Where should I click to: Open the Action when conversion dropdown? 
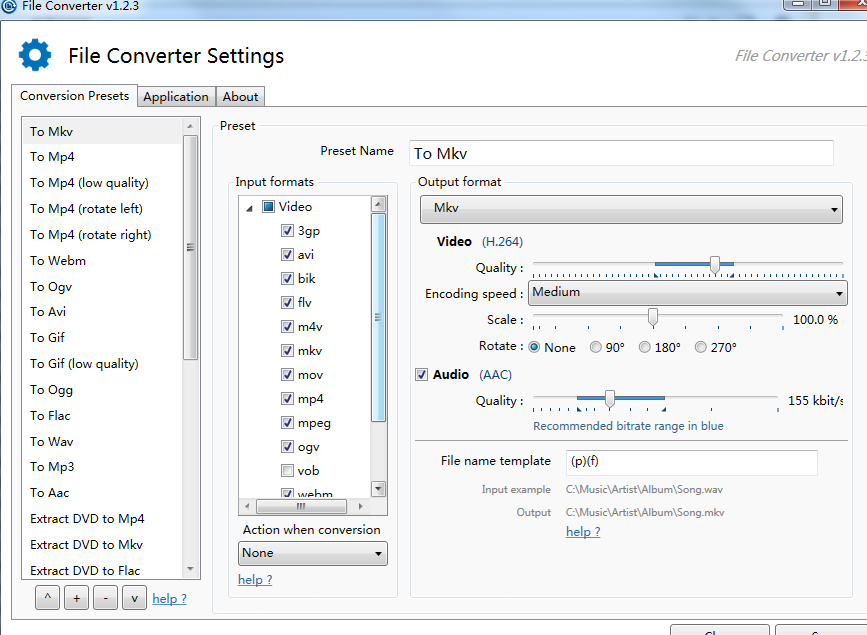click(312, 553)
